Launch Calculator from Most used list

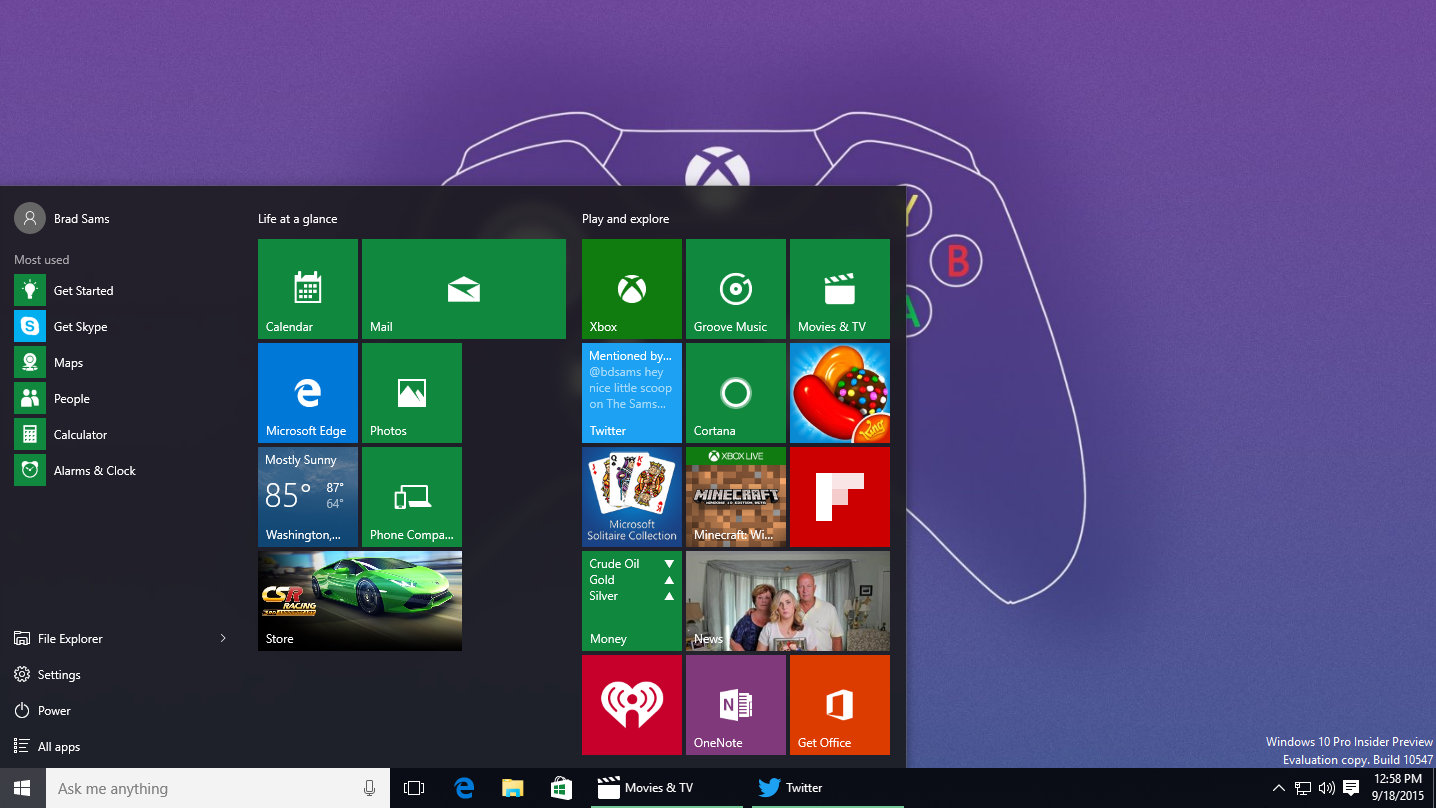[x=120, y=435]
